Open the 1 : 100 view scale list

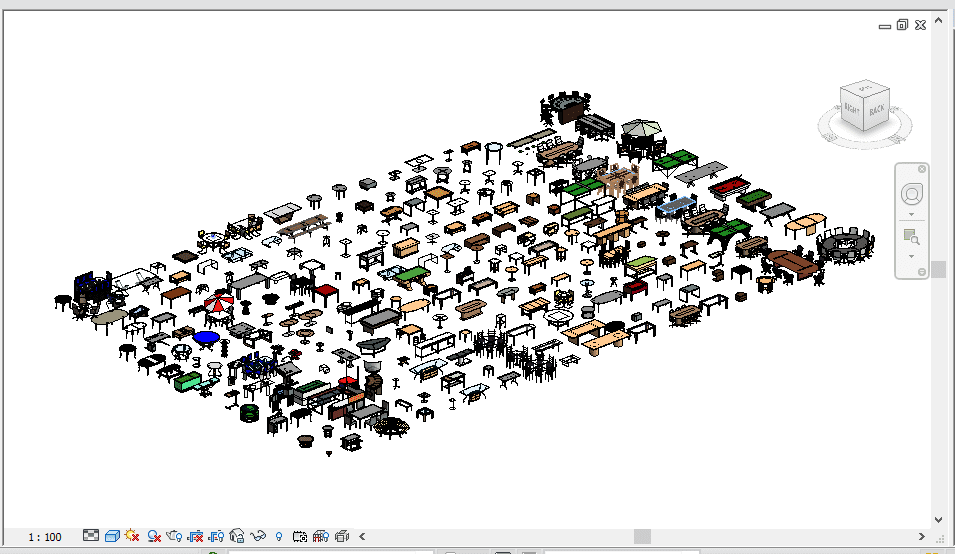[44, 537]
